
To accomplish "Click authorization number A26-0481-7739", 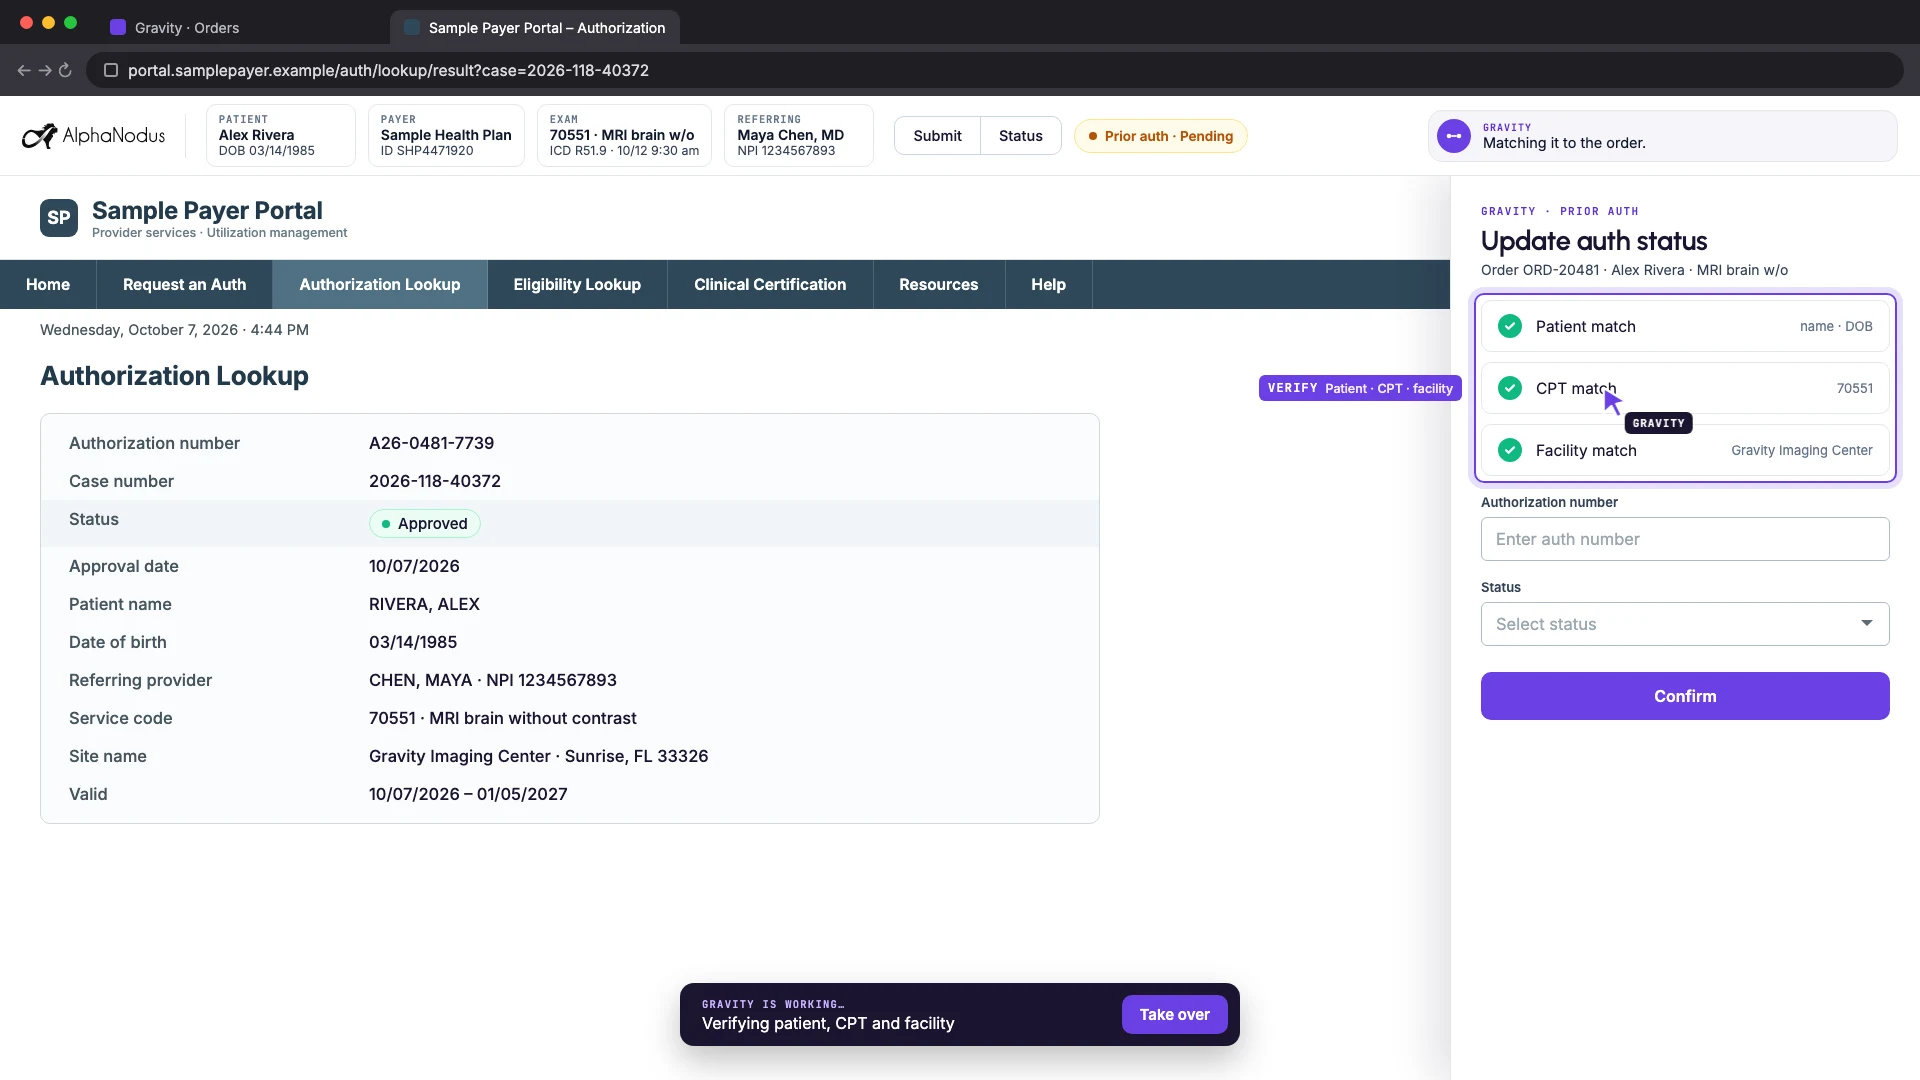I will point(431,443).
